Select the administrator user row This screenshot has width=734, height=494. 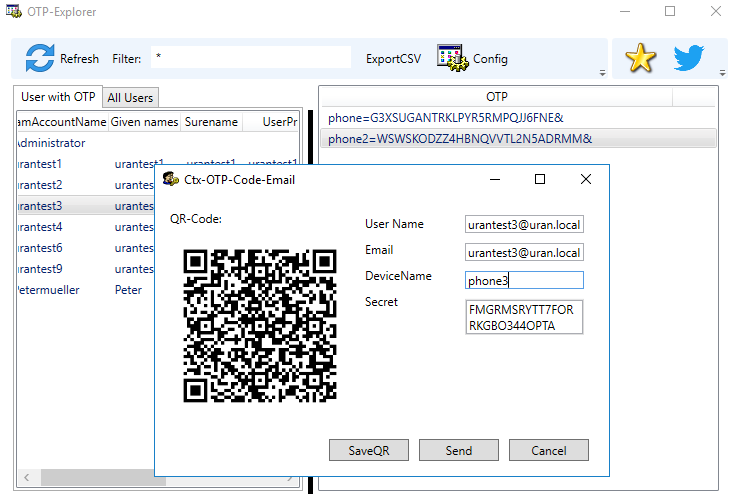click(x=157, y=143)
